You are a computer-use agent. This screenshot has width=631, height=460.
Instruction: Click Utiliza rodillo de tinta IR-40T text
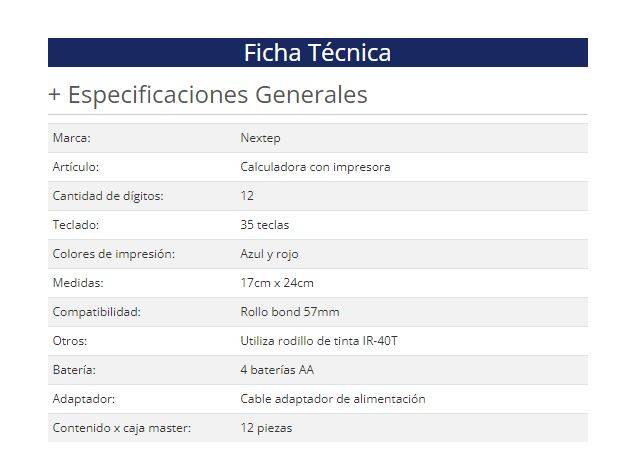[319, 341]
